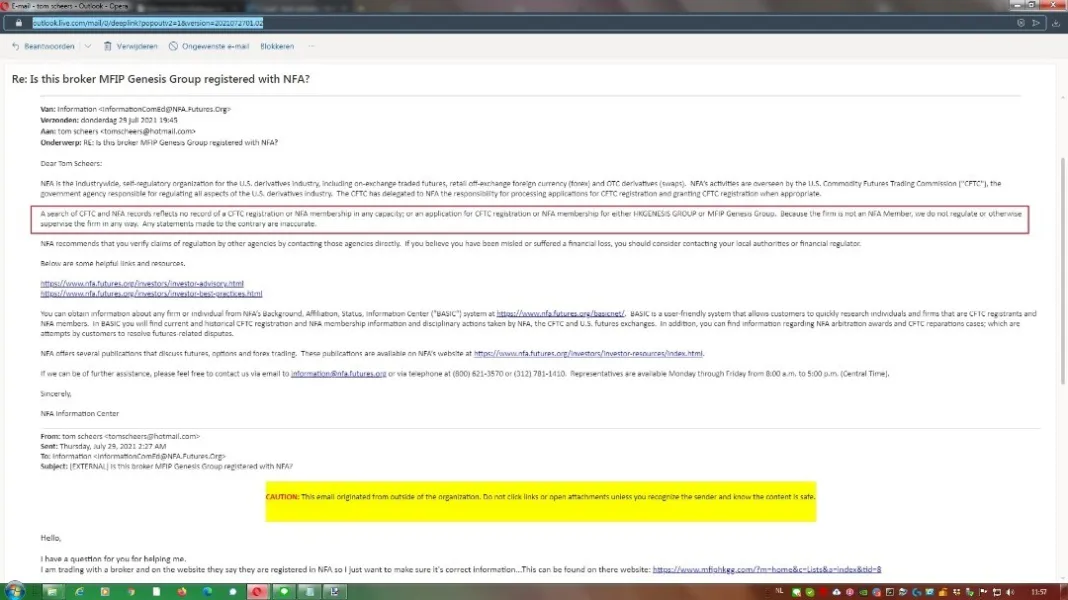Click the Opera send-to-flow arrow icon
This screenshot has height=600, width=1068.
pos(1035,22)
